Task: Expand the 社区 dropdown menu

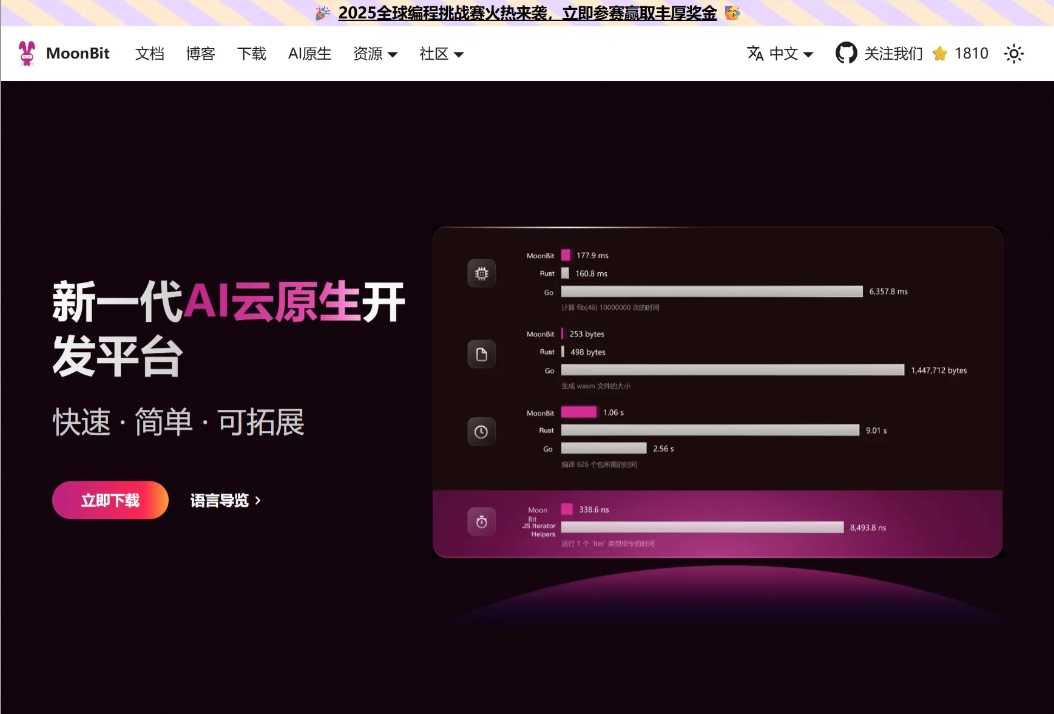Action: point(441,53)
